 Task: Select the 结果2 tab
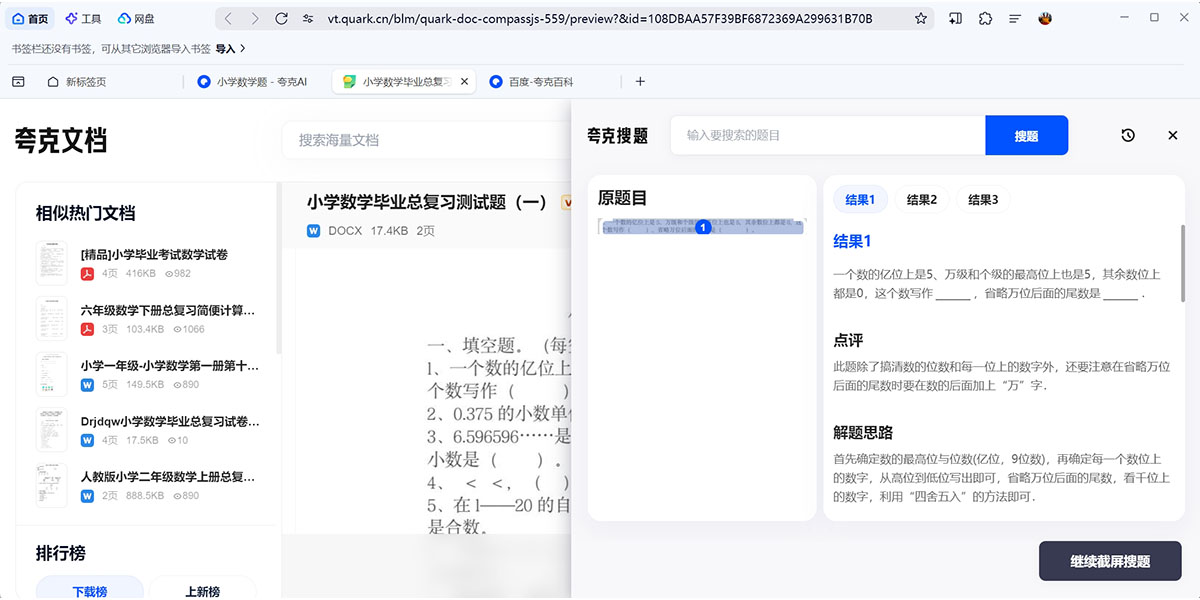[x=922, y=200]
